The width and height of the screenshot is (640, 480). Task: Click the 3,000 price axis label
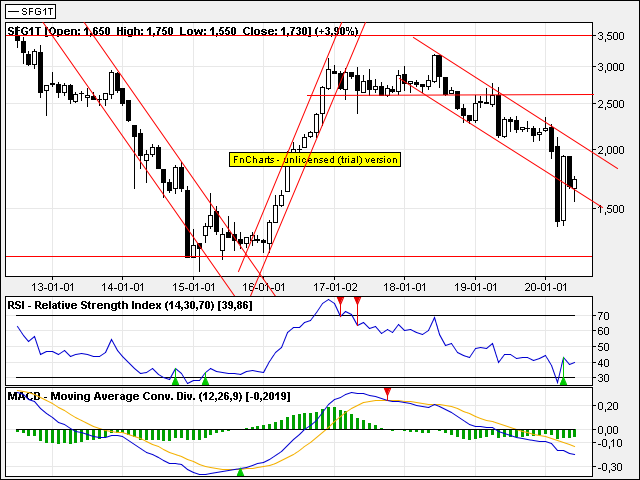click(x=611, y=67)
